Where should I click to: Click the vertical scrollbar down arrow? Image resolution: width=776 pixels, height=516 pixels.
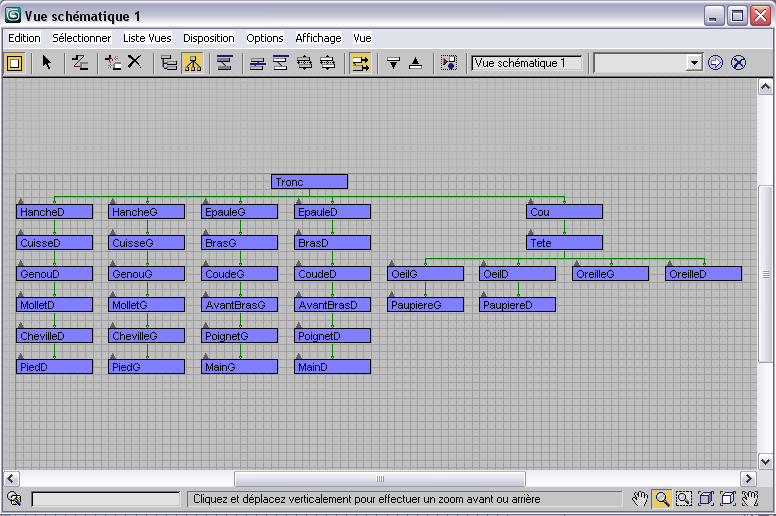pos(765,462)
